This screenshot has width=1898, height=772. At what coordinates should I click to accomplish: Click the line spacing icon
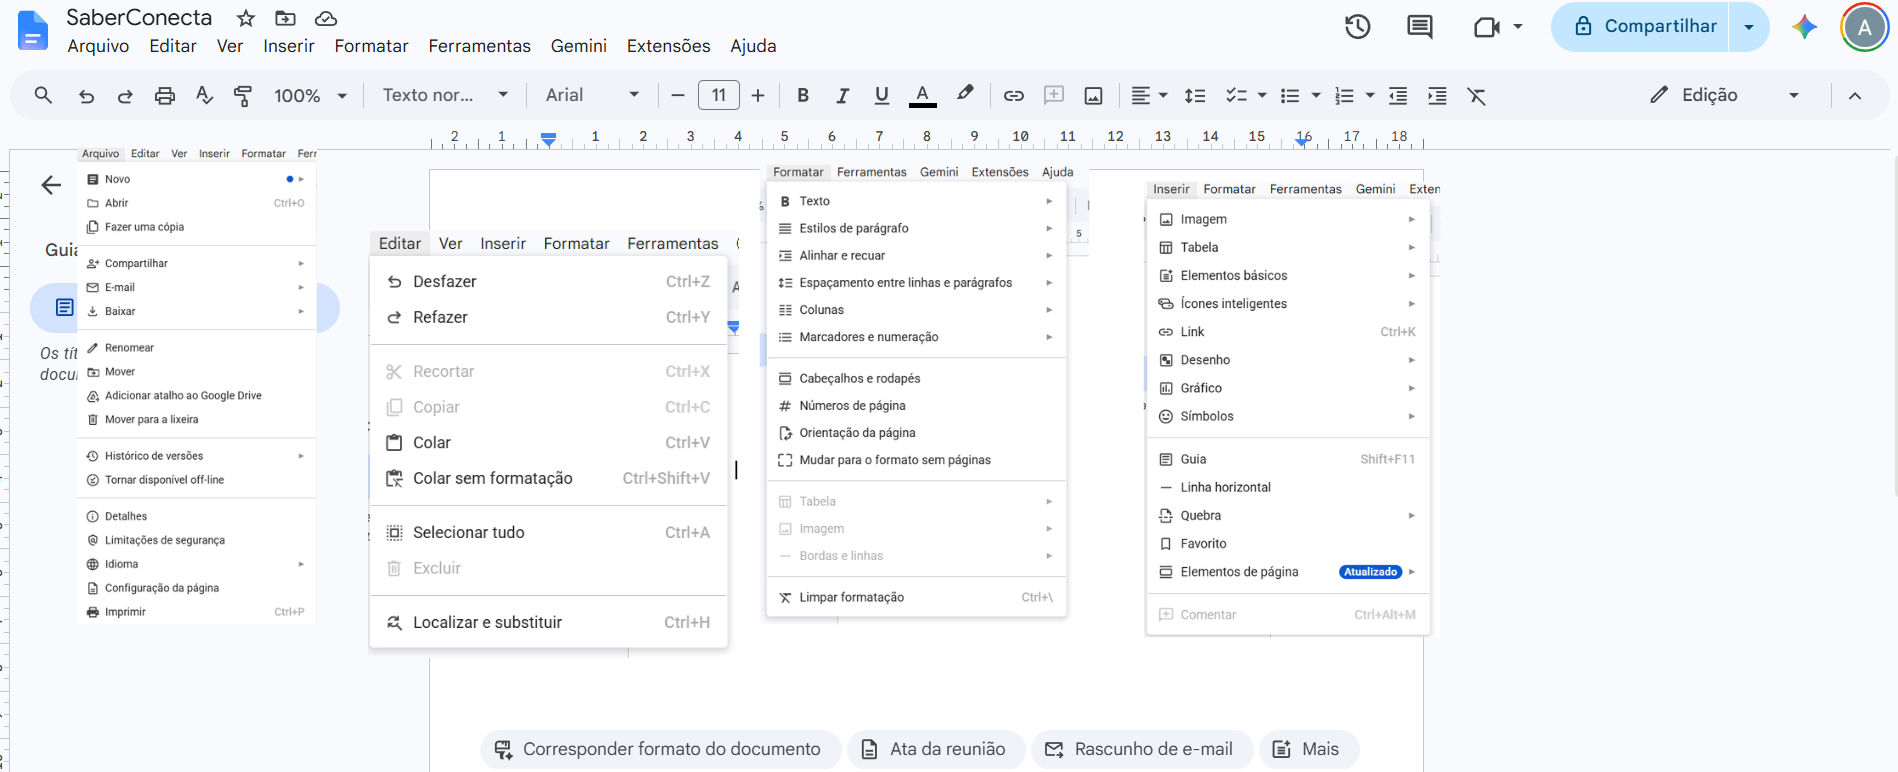click(1195, 96)
